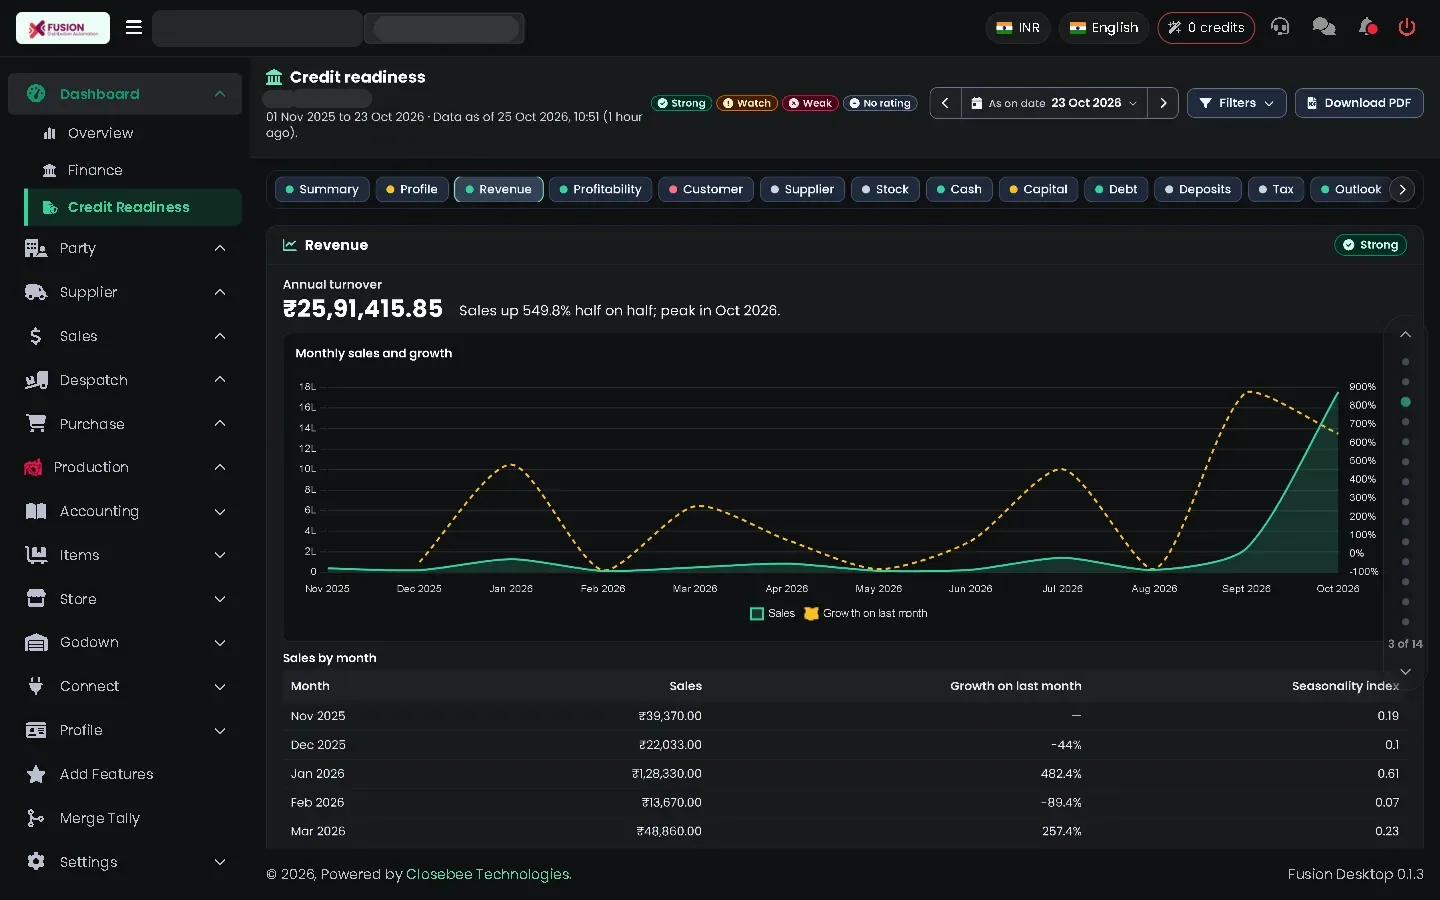Open the notifications bell icon
This screenshot has width=1440, height=900.
pos(1367,27)
